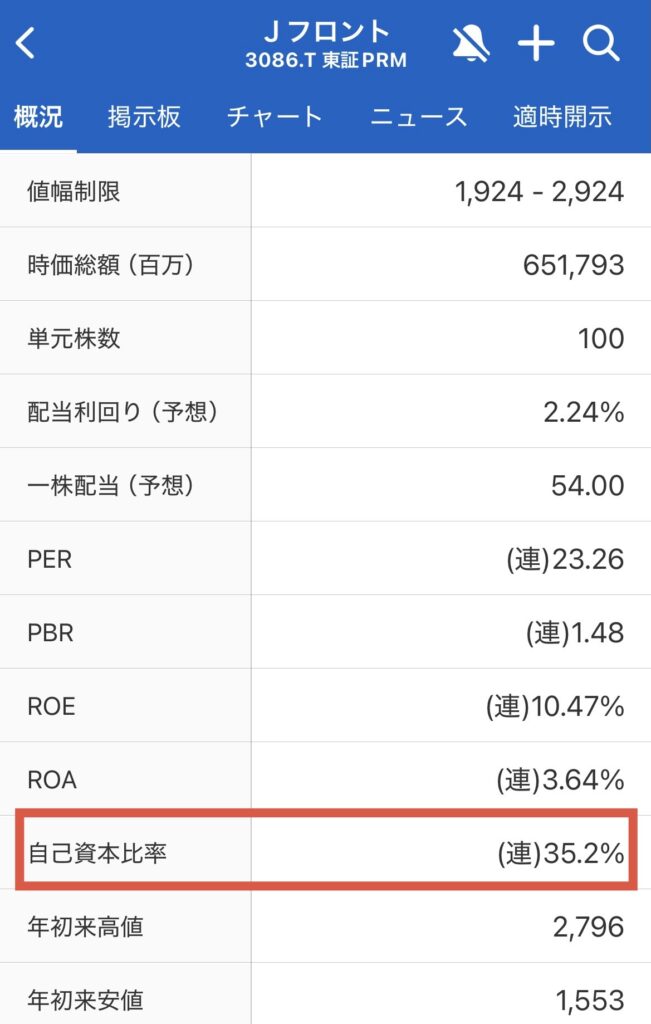Open search with the magnifier icon
Image resolution: width=651 pixels, height=1024 pixels.
(x=601, y=44)
